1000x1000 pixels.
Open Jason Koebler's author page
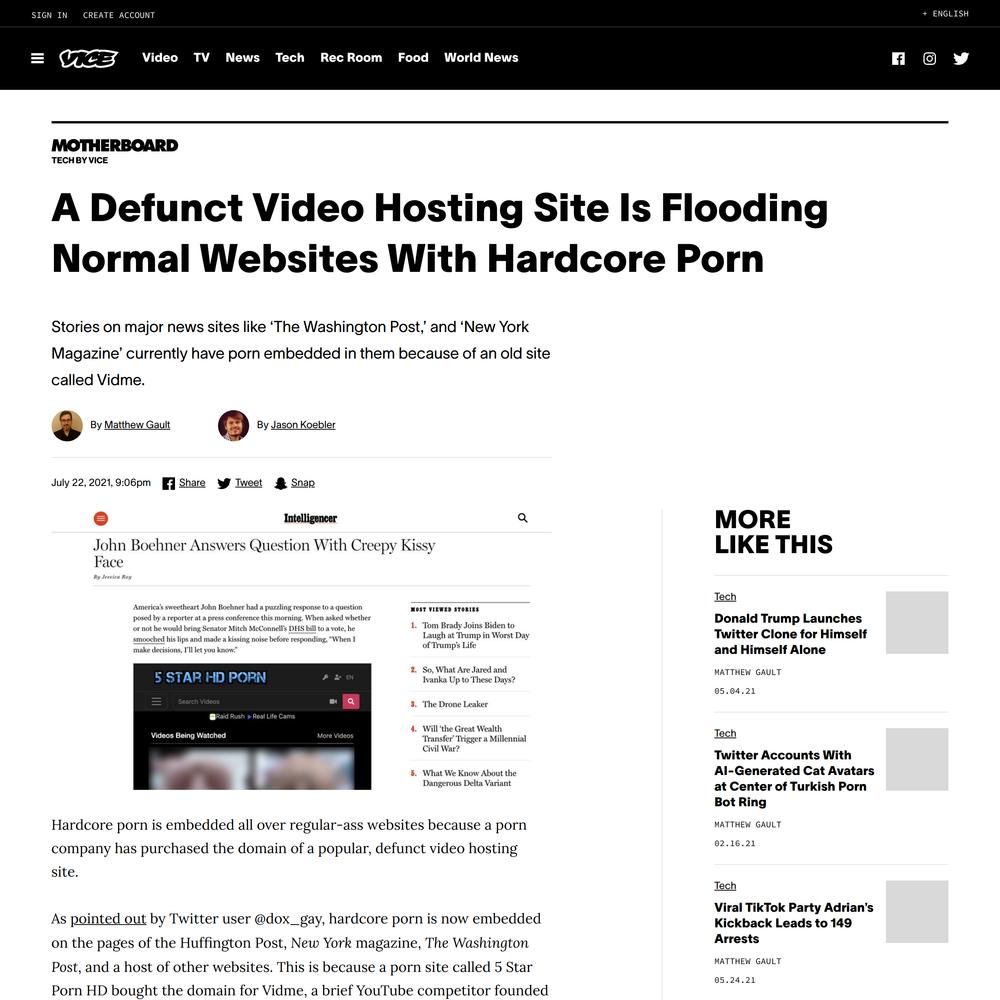[303, 425]
